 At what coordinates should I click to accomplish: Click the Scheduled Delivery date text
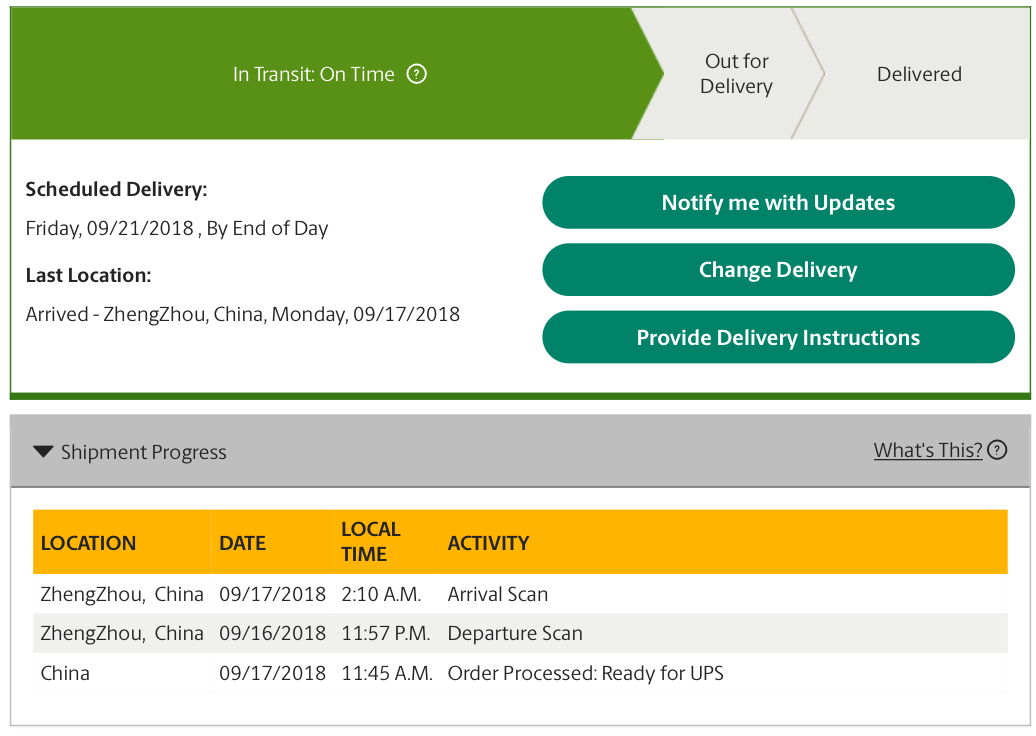tap(177, 229)
